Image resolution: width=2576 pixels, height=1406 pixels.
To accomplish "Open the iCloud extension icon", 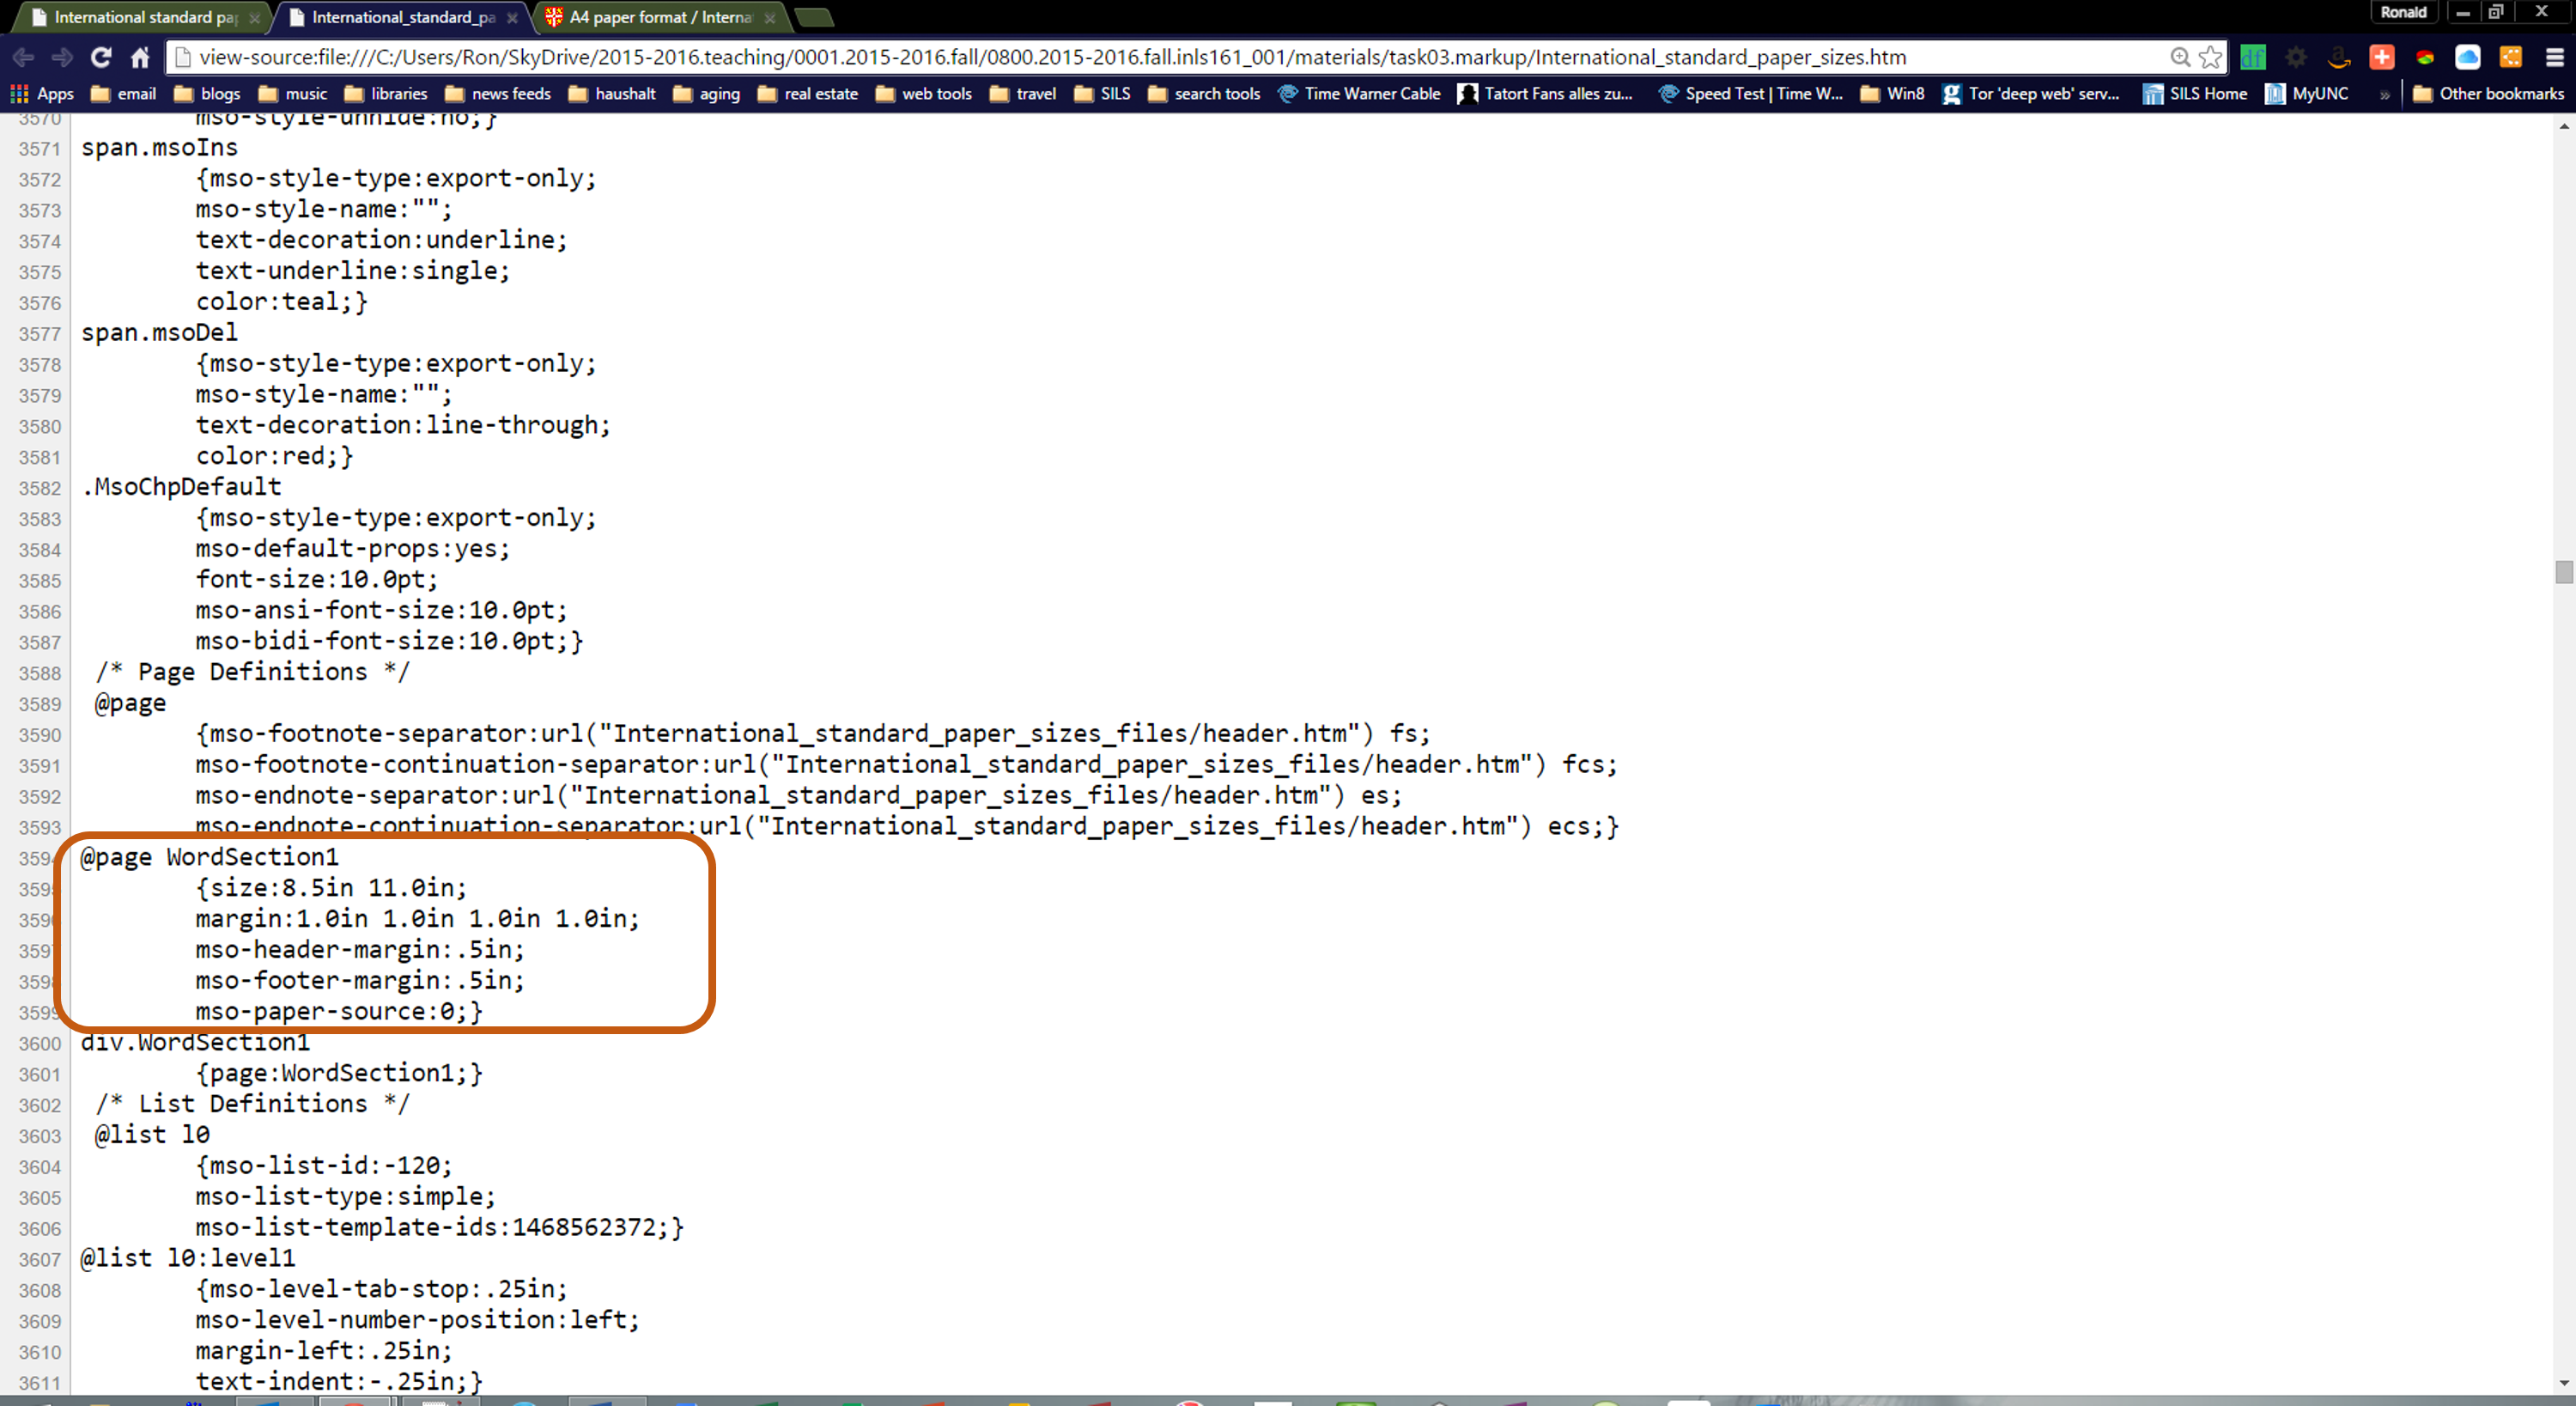I will pos(2467,57).
